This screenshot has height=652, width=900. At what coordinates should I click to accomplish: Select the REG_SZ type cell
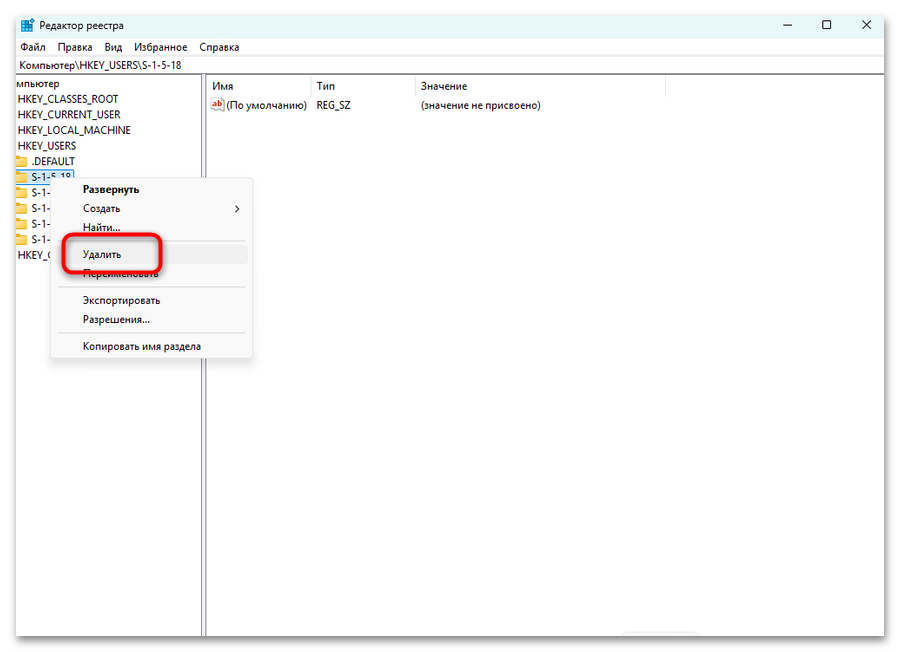(x=333, y=105)
